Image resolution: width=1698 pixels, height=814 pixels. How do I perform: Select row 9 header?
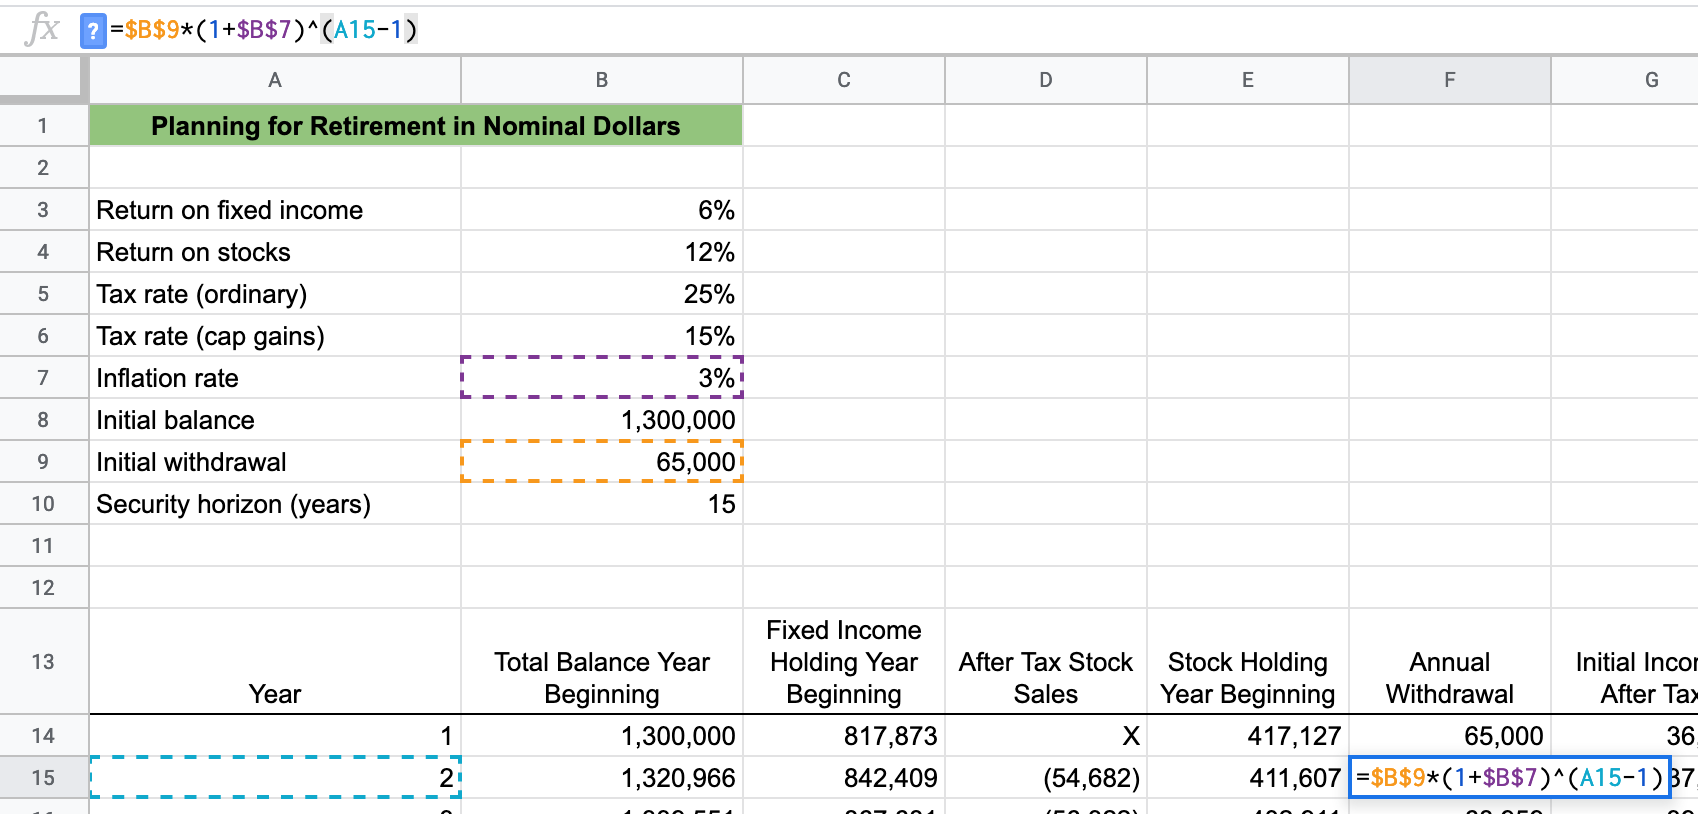43,462
